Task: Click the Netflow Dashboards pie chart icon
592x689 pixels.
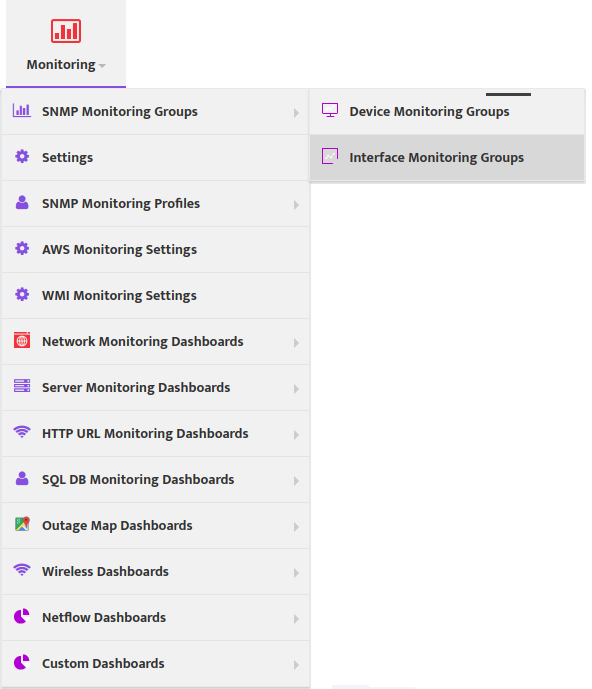Action: pos(22,616)
